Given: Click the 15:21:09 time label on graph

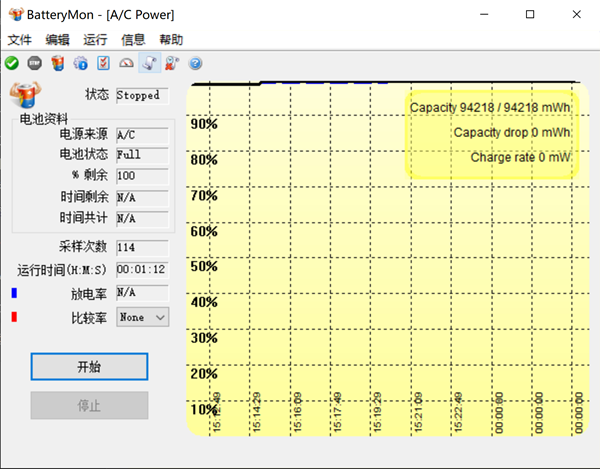Looking at the screenshot, I should (418, 412).
